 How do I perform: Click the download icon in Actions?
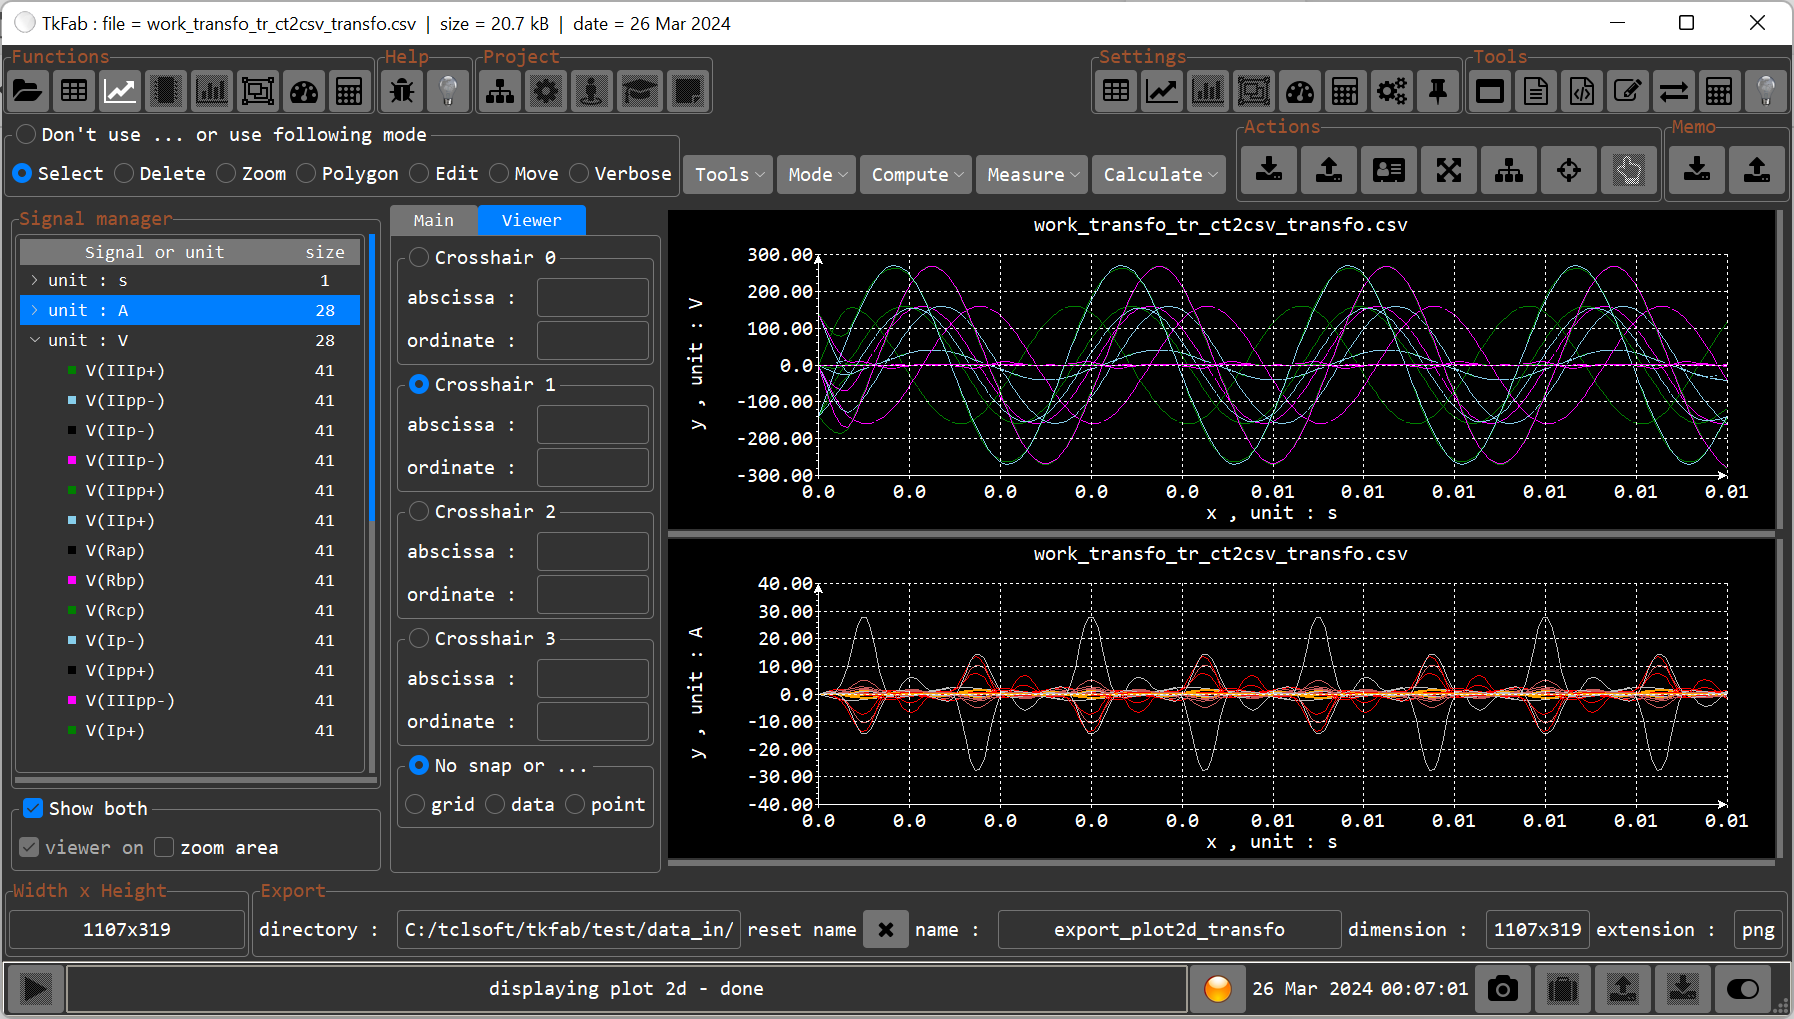pos(1269,170)
